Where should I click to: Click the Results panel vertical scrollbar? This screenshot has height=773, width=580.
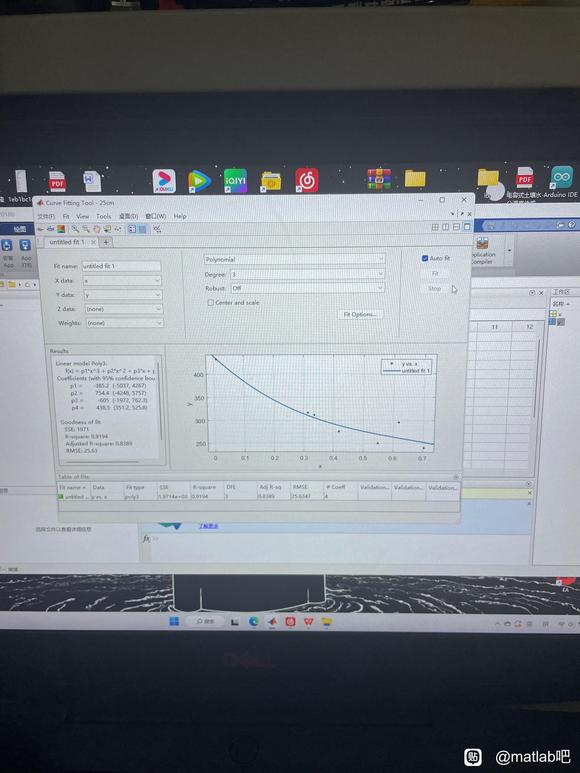click(161, 402)
